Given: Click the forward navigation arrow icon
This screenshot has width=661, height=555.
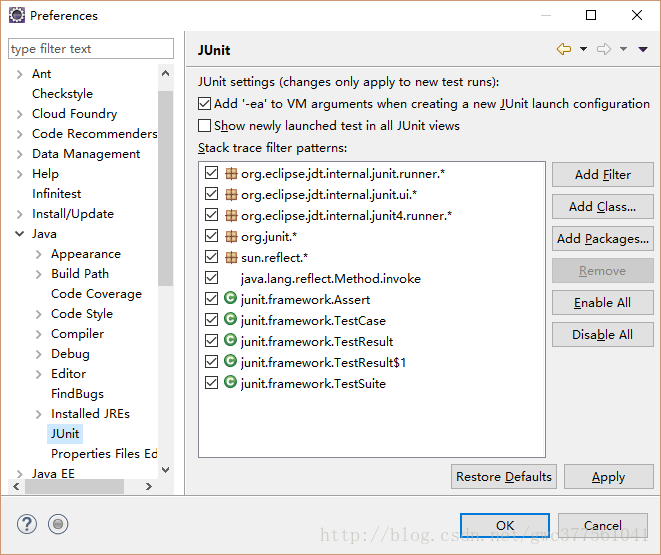Looking at the screenshot, I should coord(604,49).
